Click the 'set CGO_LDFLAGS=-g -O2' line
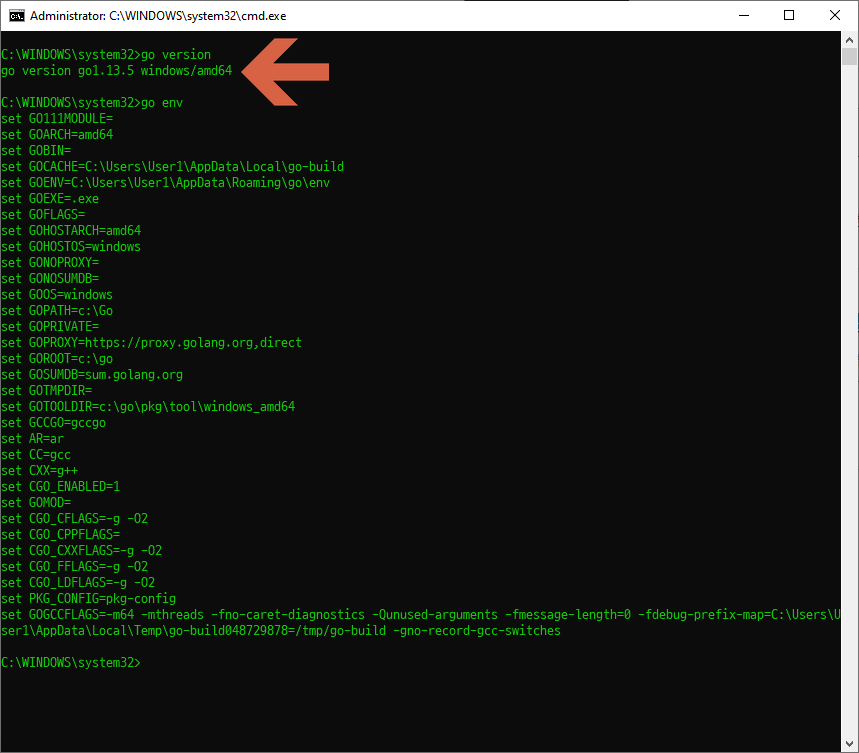The image size is (859, 753). 78,583
